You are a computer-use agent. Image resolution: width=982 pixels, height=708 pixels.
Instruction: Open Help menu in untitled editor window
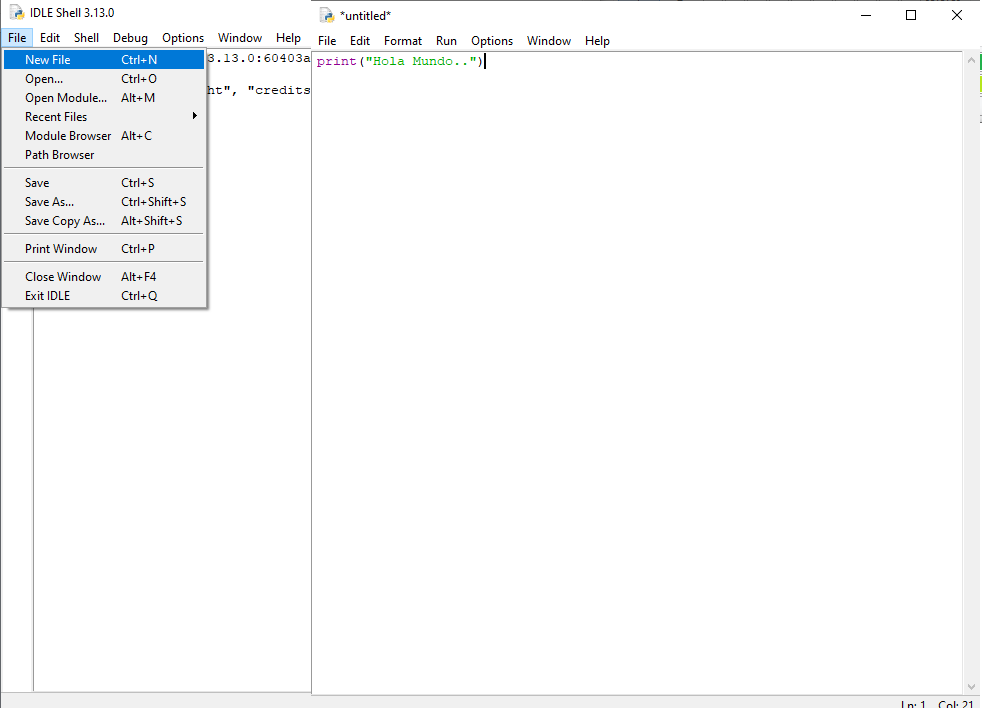coord(597,41)
